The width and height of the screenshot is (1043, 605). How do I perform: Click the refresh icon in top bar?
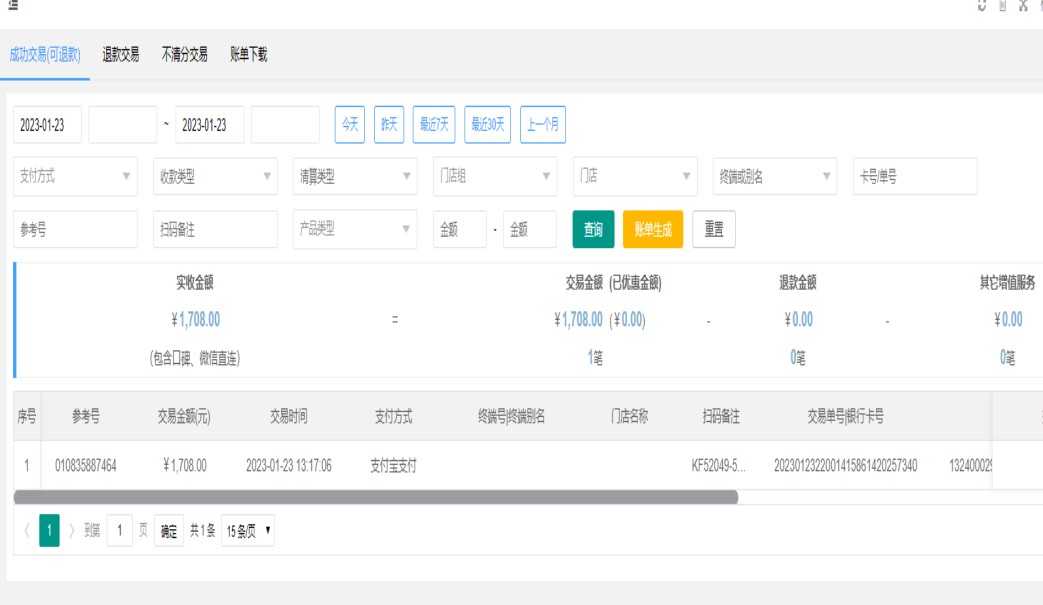click(982, 6)
